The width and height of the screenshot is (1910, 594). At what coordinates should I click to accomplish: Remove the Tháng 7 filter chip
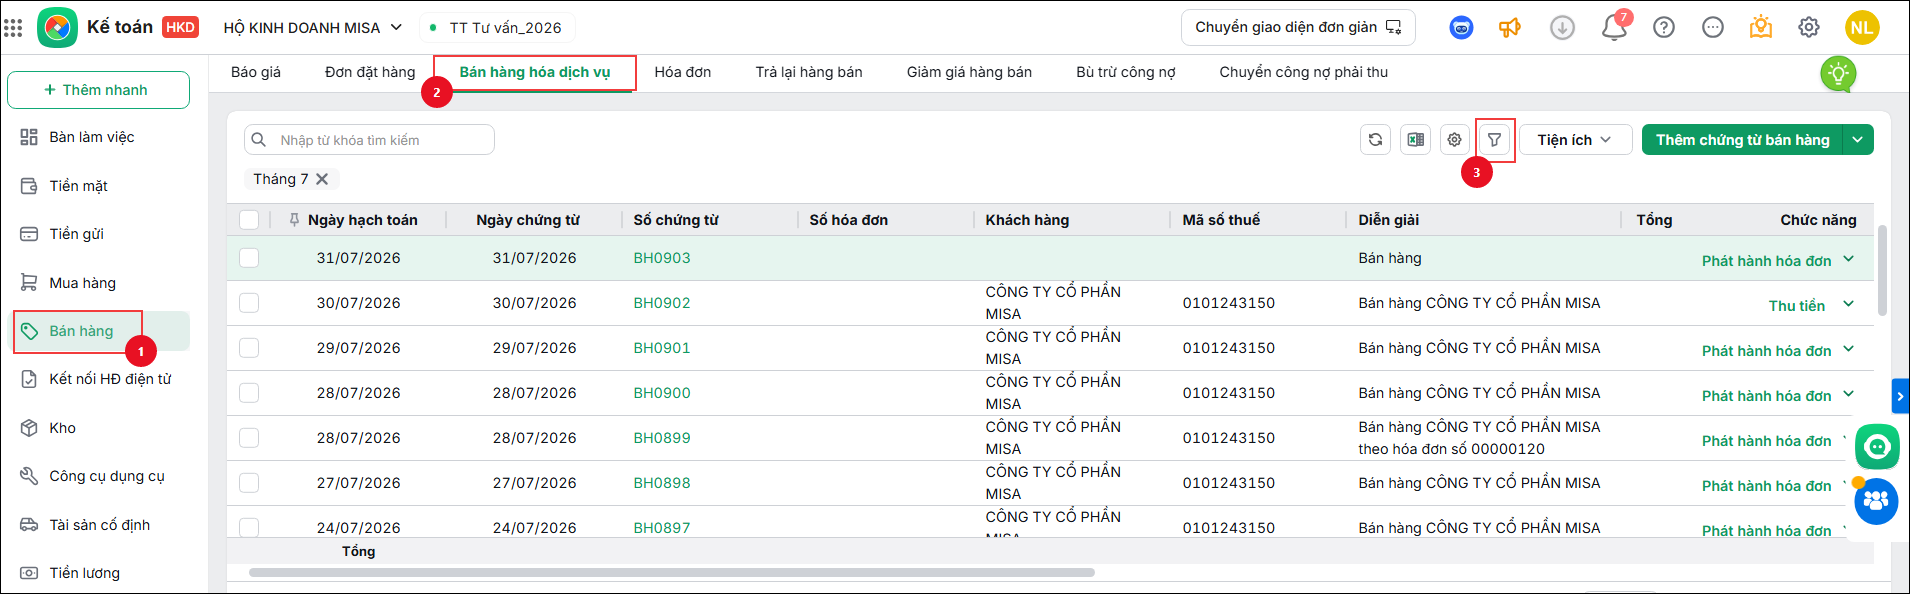coord(322,179)
